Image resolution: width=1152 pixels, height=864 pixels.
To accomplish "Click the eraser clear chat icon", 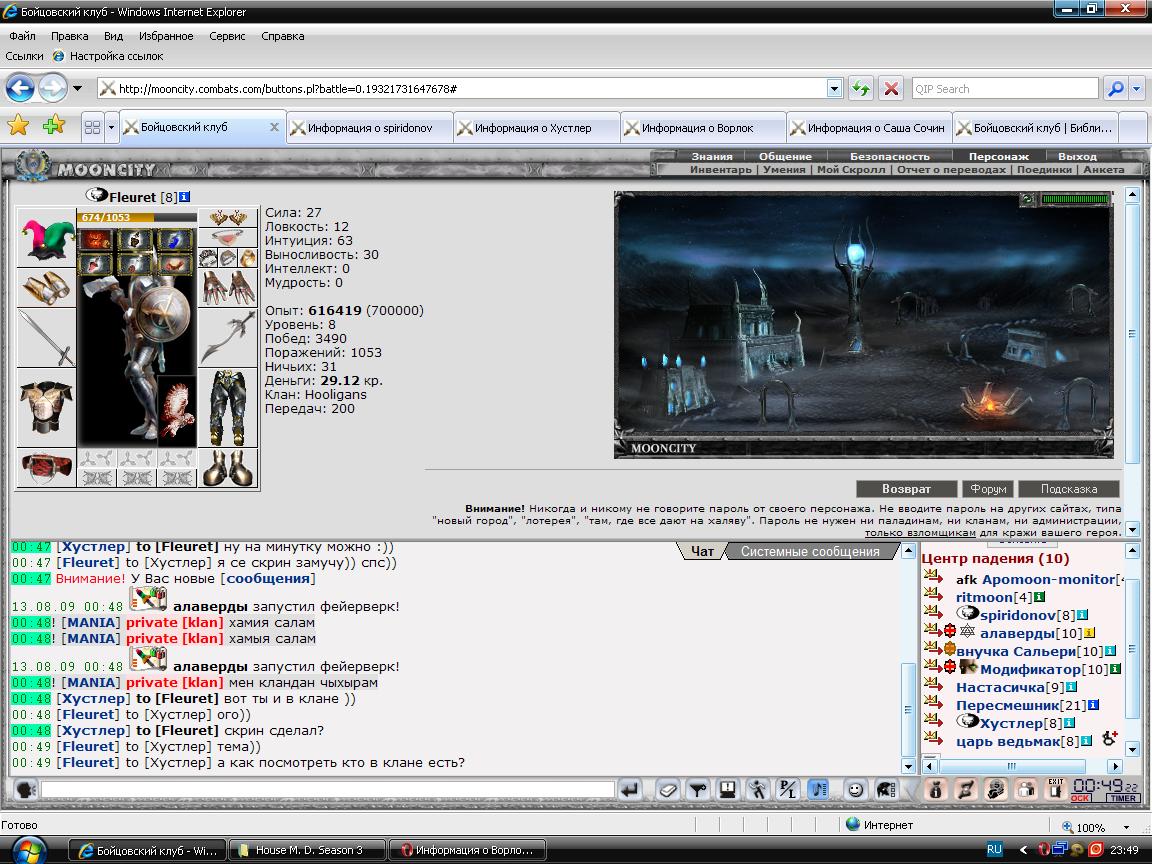I will coord(667,790).
